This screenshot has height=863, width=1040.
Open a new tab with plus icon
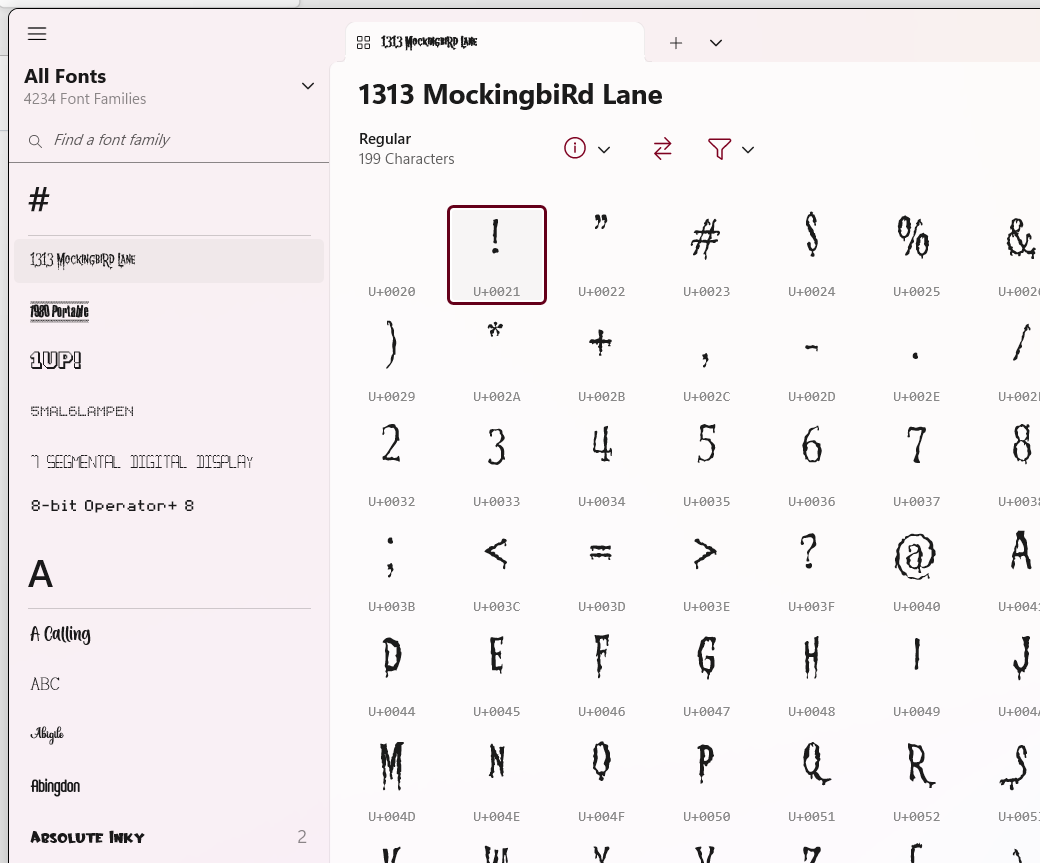click(x=676, y=43)
